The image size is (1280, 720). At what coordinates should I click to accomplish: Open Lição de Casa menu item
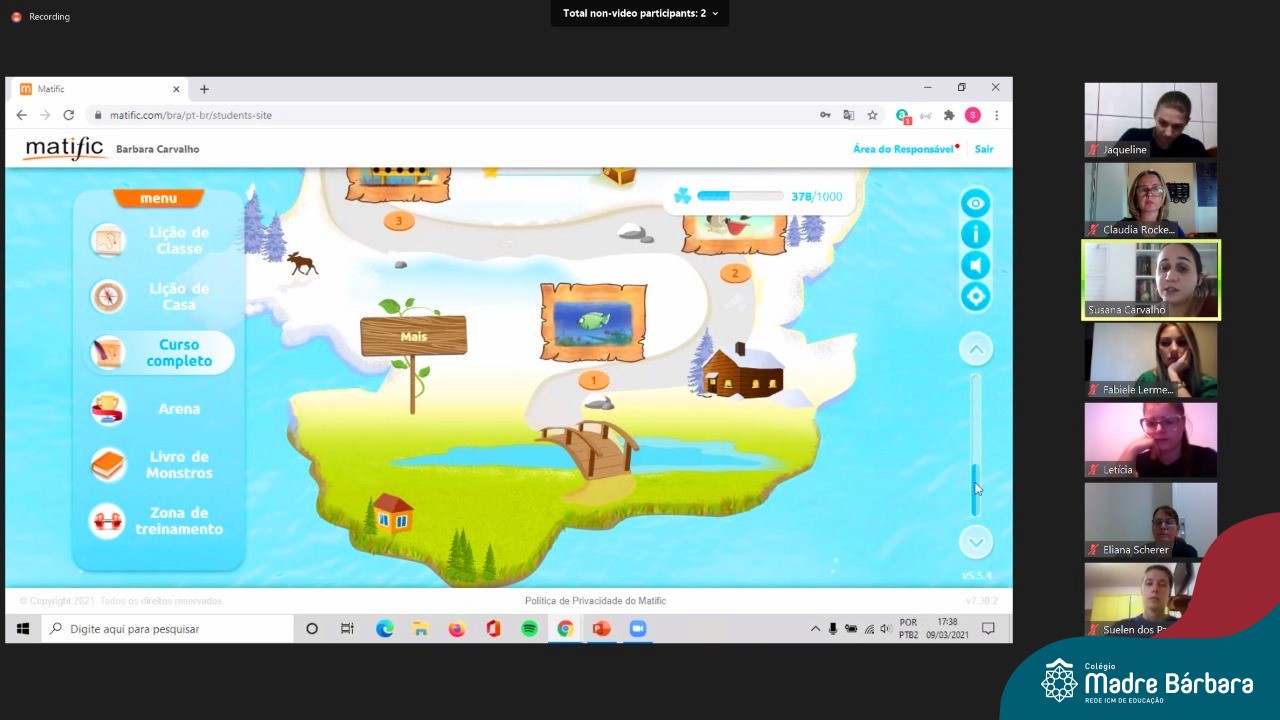[x=108, y=296]
